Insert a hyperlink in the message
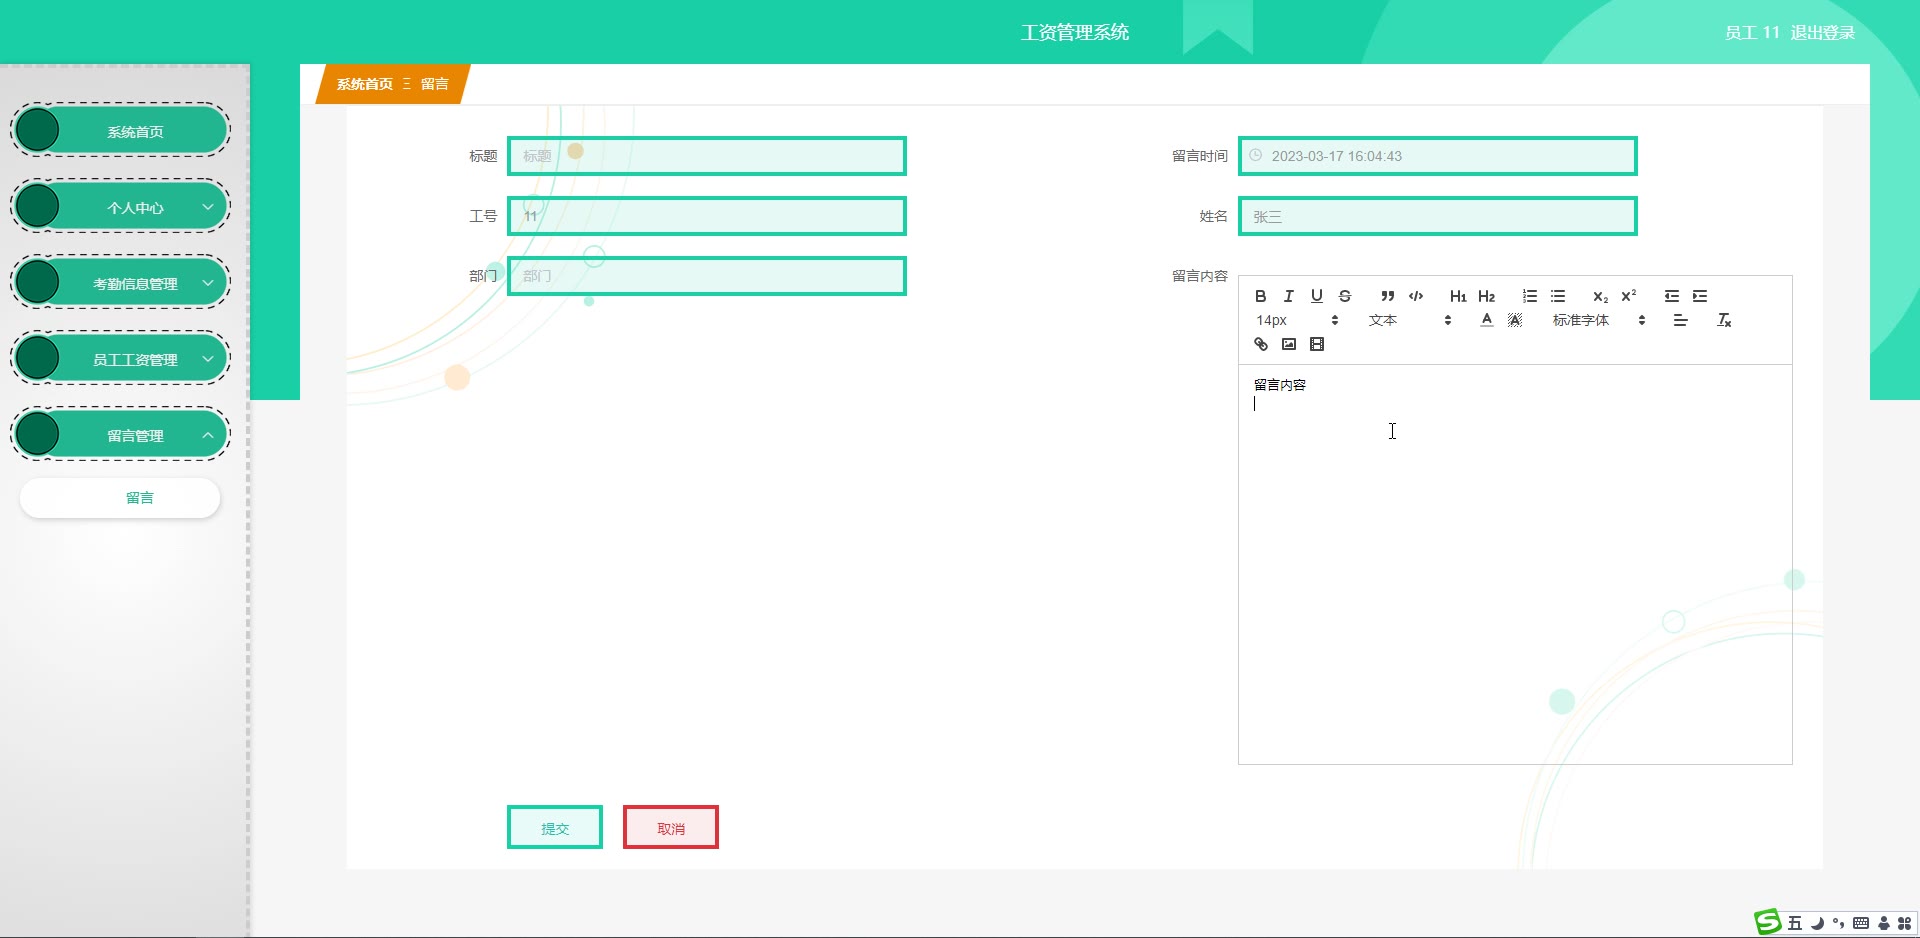This screenshot has height=938, width=1920. (1260, 344)
